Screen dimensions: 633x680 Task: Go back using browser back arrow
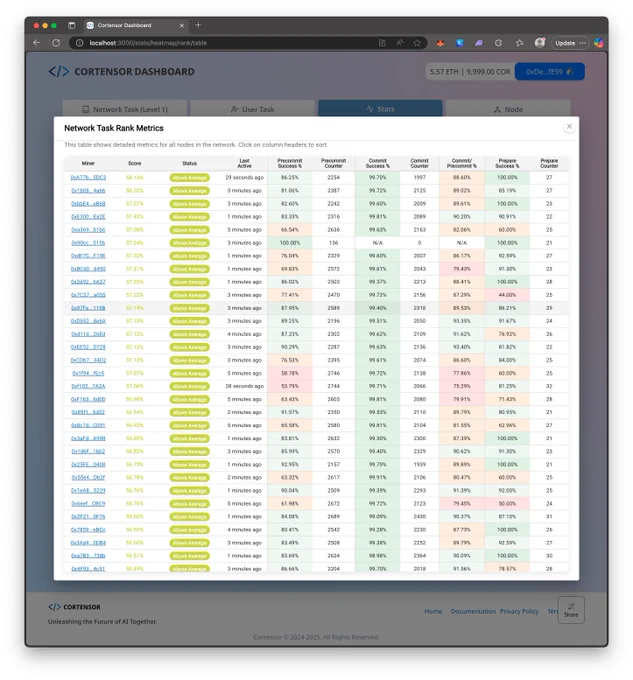coord(36,42)
